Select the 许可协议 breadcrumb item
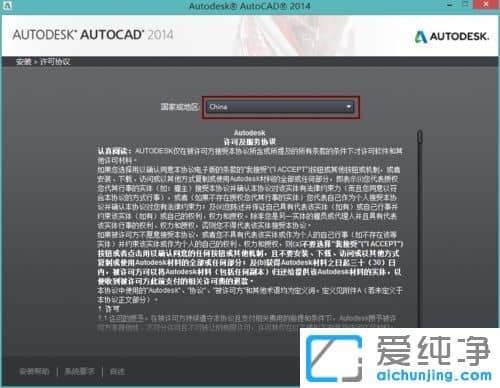 point(55,62)
